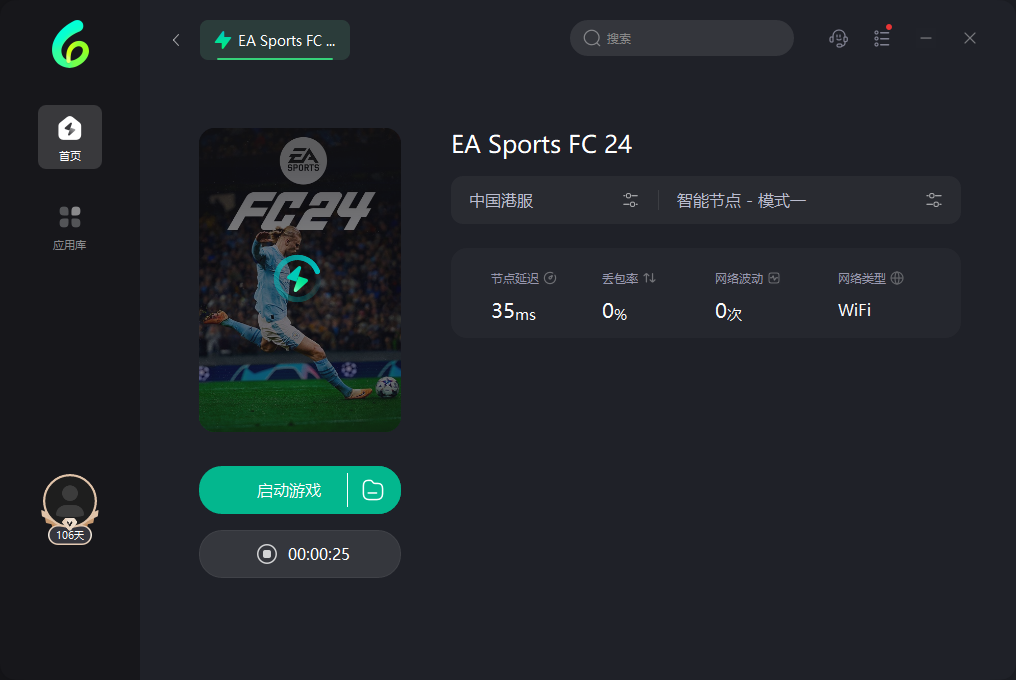Select the 中国港服 region selector
Image resolution: width=1016 pixels, height=680 pixels.
pyautogui.click(x=502, y=200)
